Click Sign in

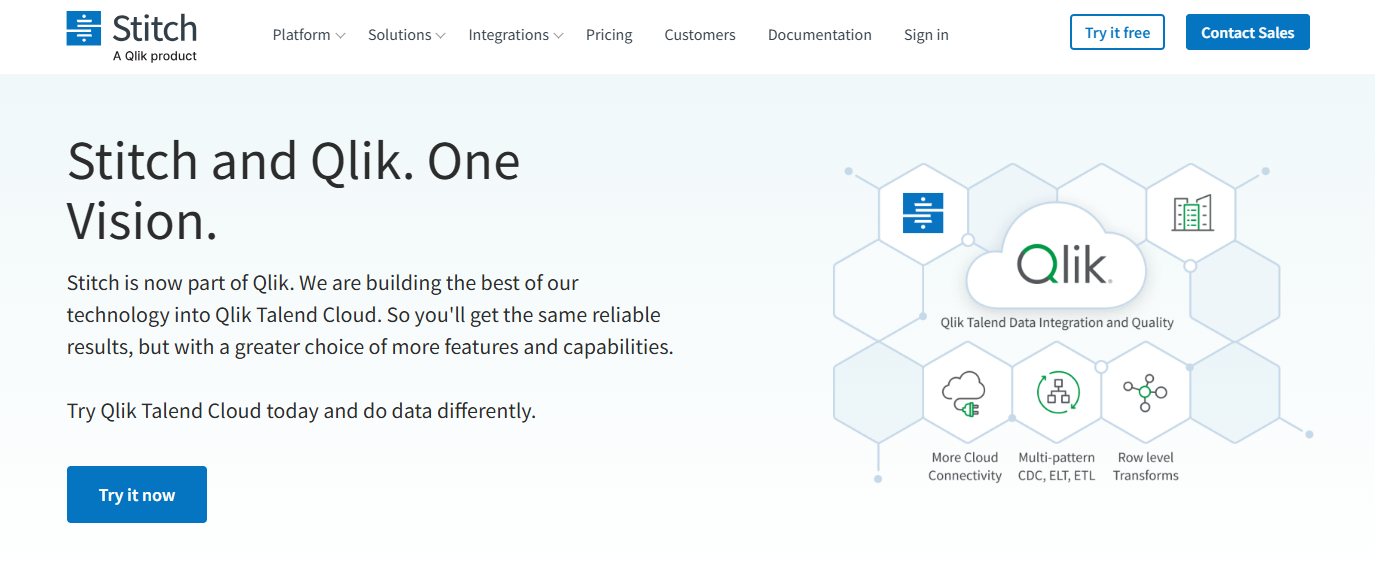coord(926,35)
